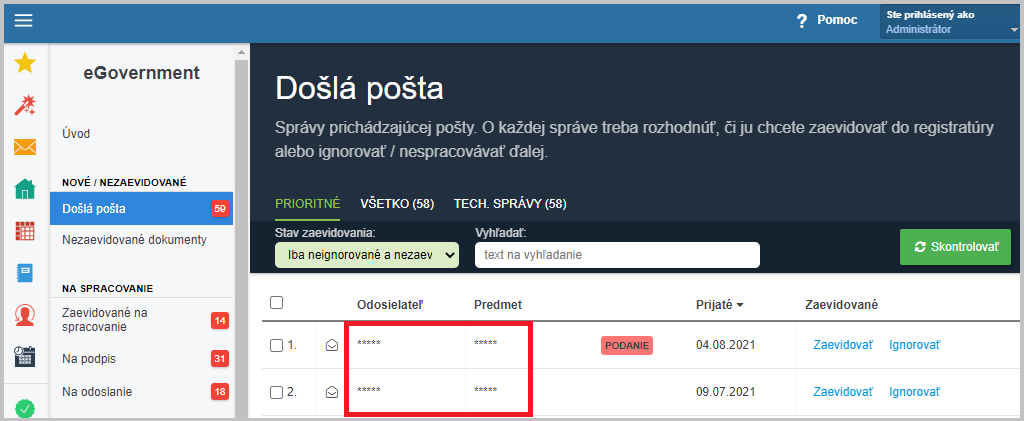
Task: Focus the text na vyhľadanie search field
Action: tap(617, 255)
